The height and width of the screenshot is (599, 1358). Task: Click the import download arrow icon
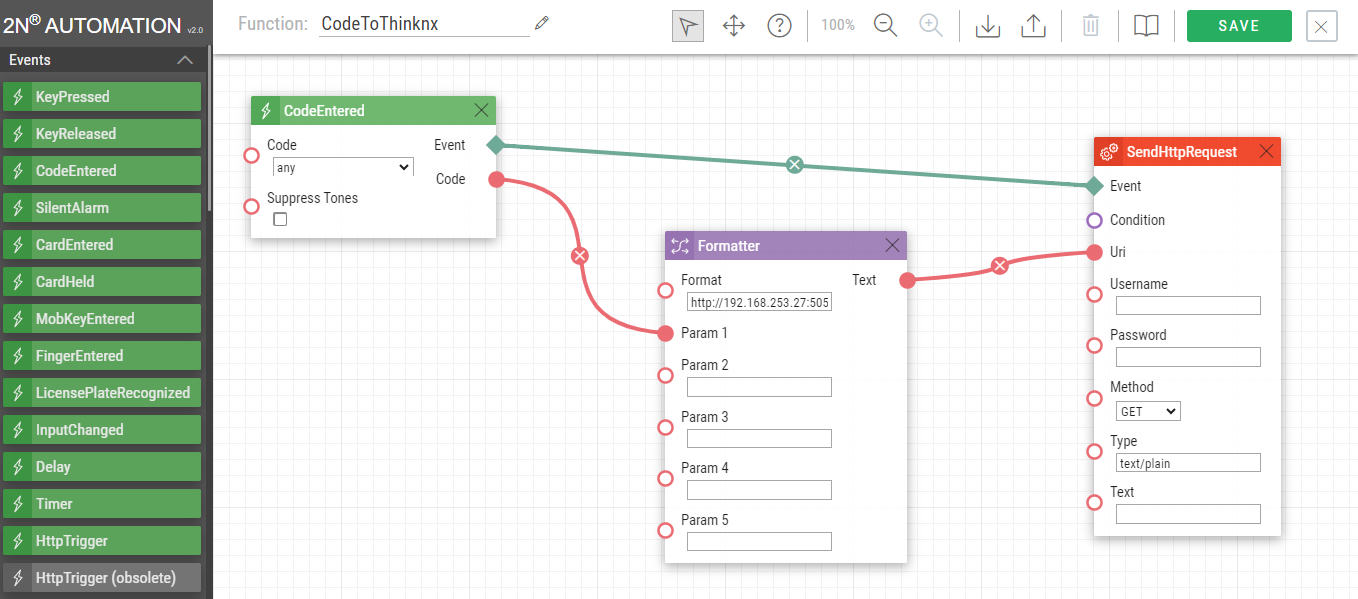(987, 26)
